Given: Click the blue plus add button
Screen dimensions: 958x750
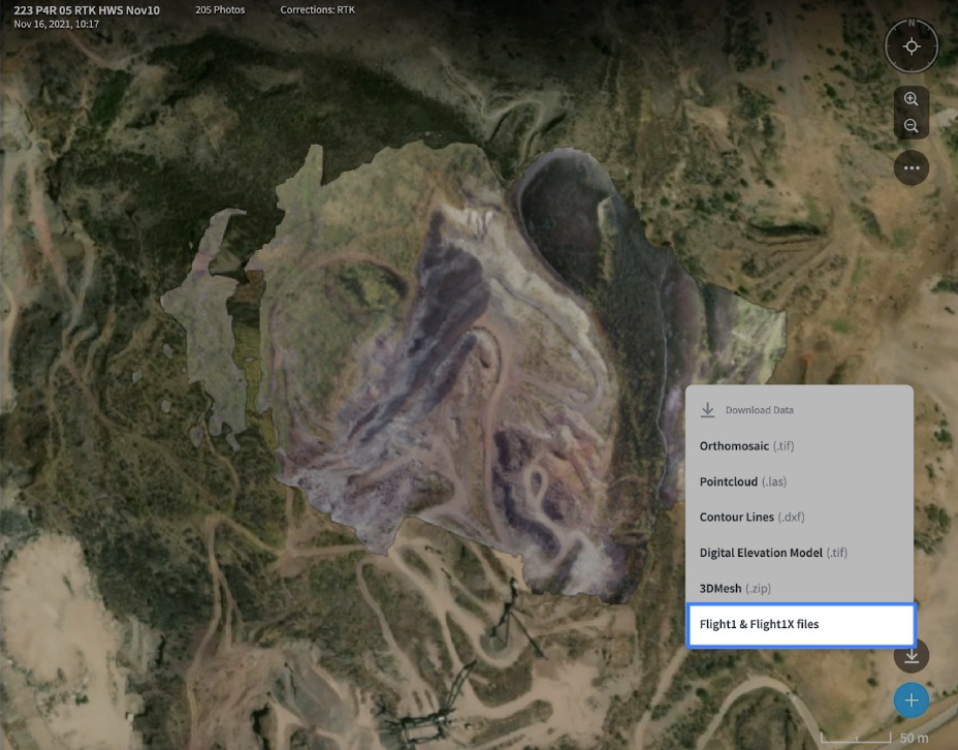Looking at the screenshot, I should (x=911, y=700).
